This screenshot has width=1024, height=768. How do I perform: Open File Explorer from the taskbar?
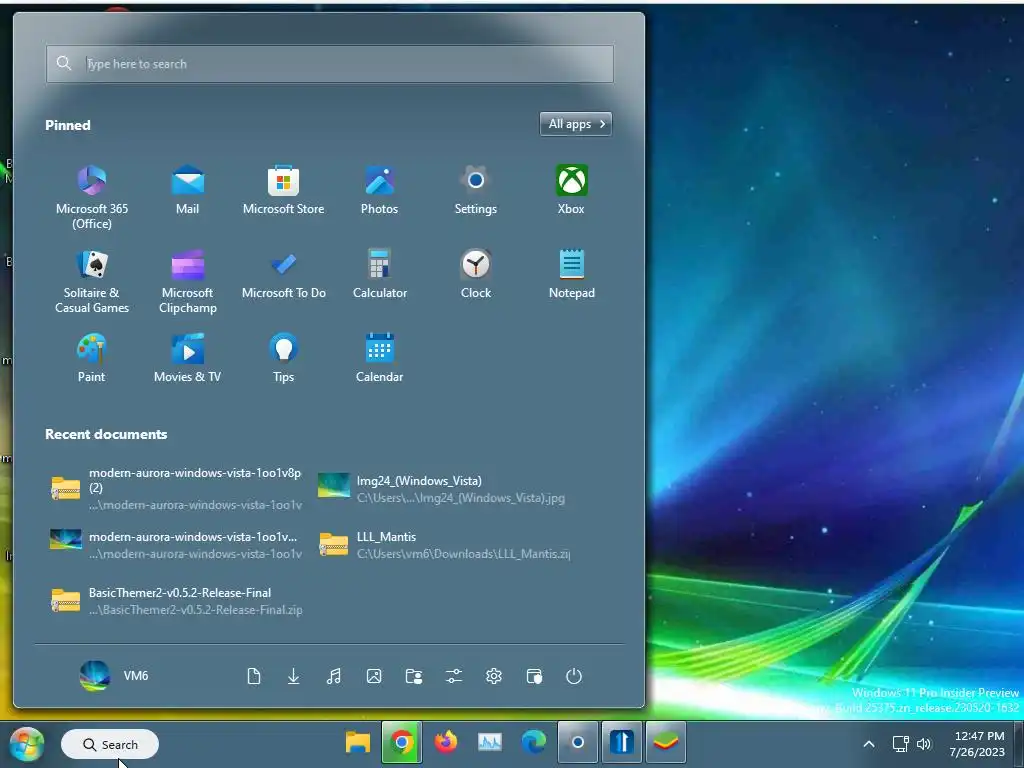(357, 743)
